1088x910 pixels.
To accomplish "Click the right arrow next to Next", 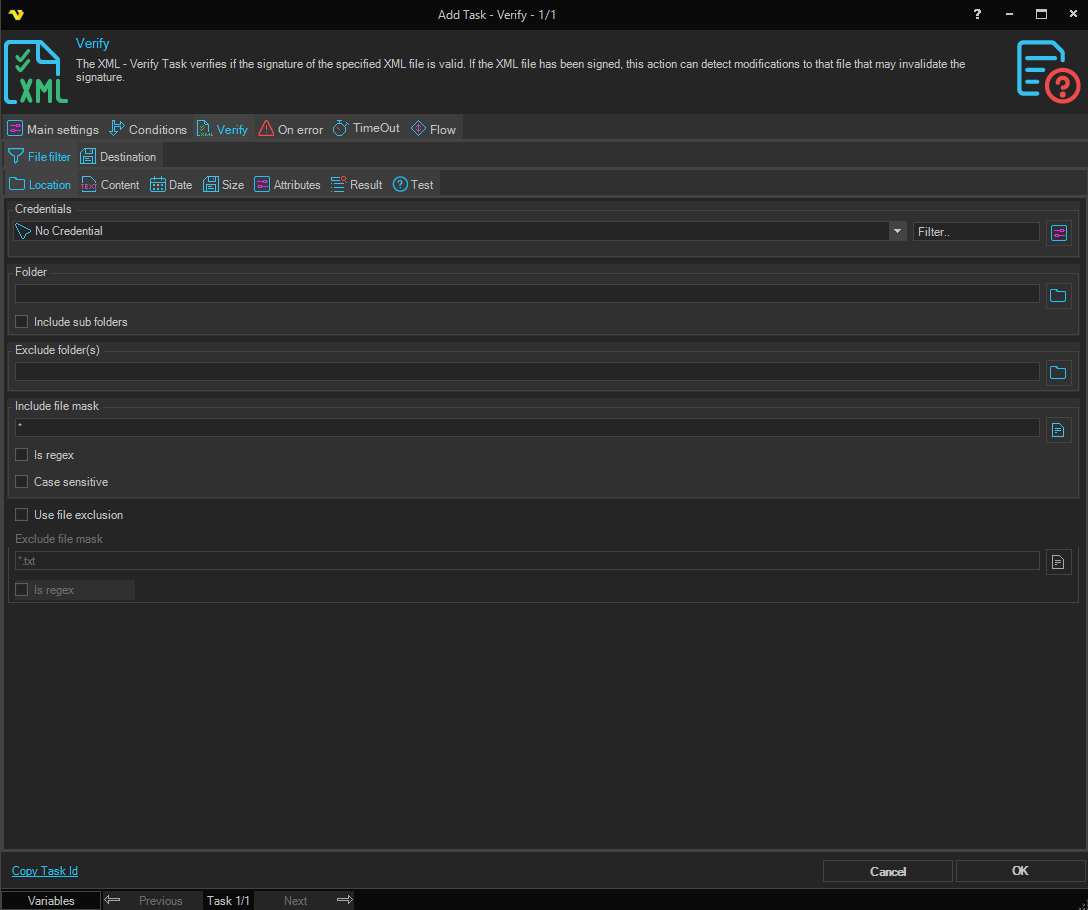I will [x=344, y=900].
